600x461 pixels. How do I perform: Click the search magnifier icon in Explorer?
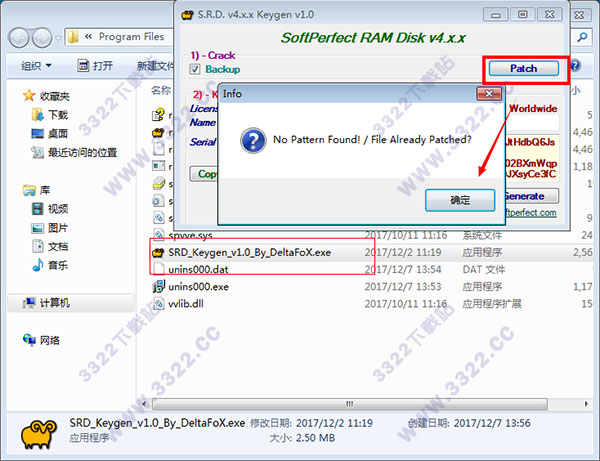click(582, 37)
